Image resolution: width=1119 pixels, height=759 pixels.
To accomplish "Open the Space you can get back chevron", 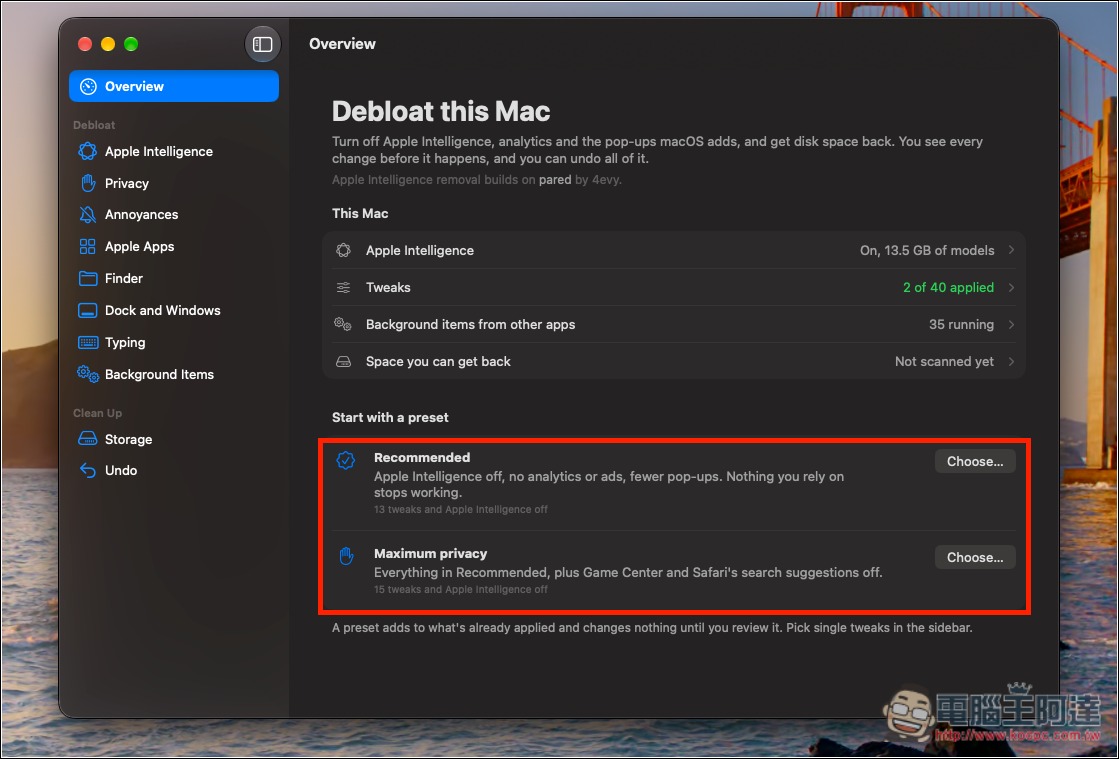I will click(1011, 362).
